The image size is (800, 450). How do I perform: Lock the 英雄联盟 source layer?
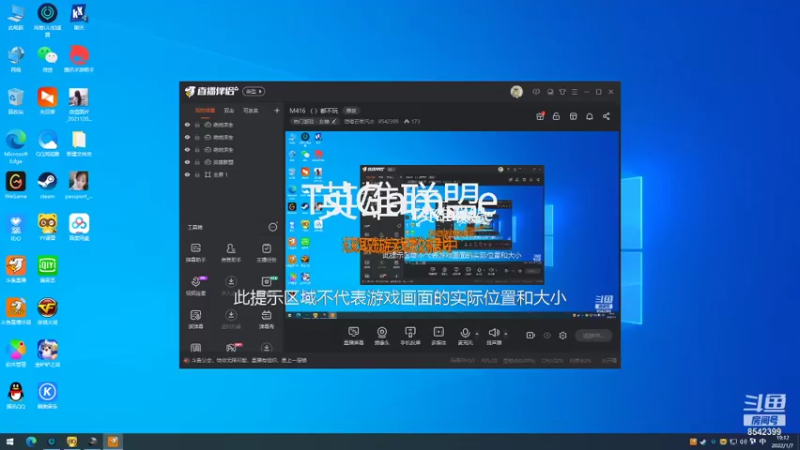pyautogui.click(x=197, y=162)
